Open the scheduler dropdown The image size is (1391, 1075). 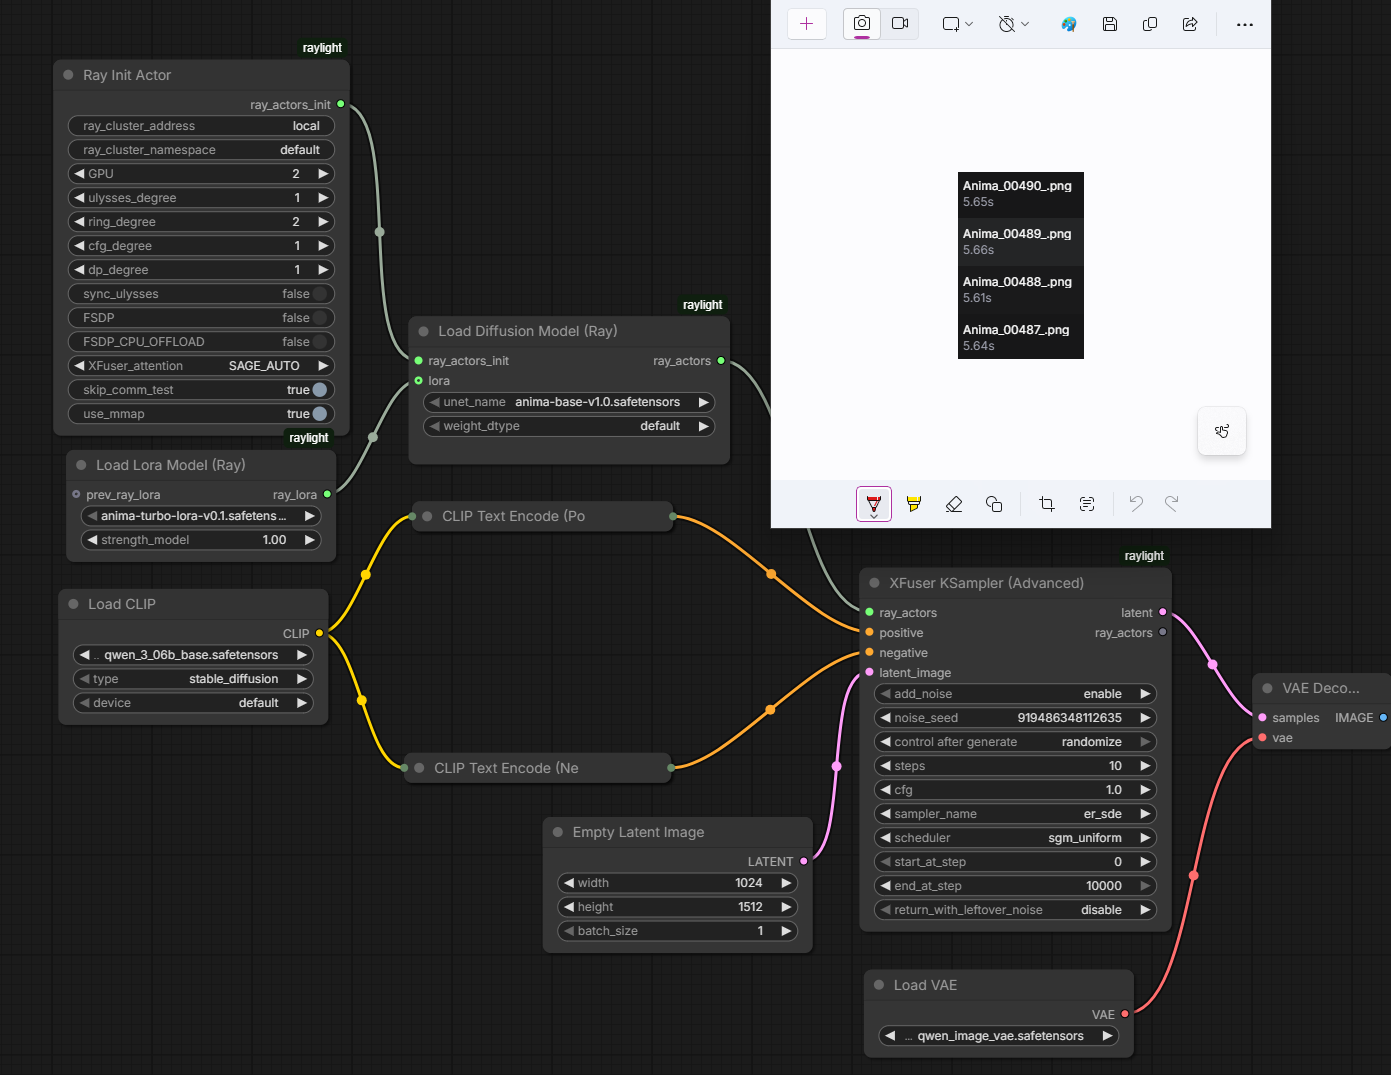pos(1015,838)
